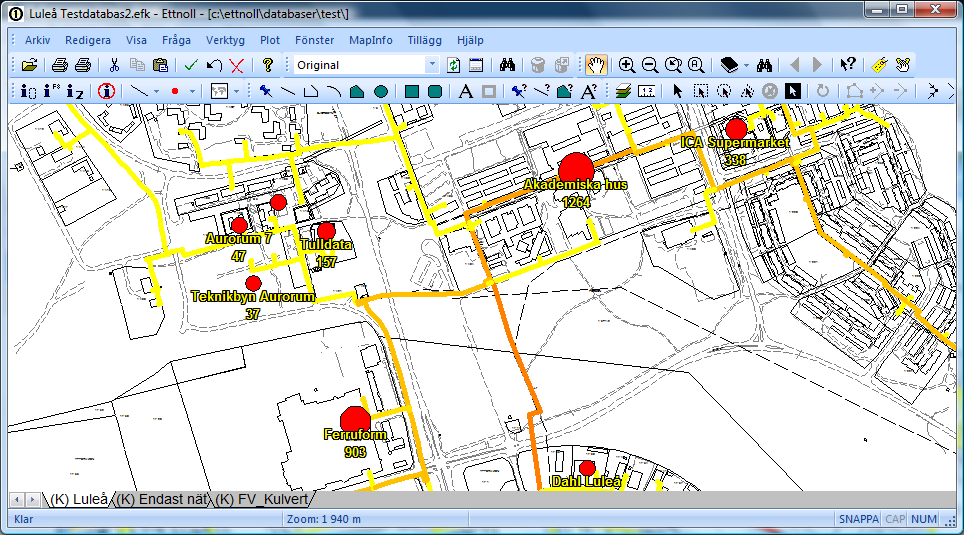This screenshot has height=535, width=965.
Task: Click the first printer icon
Action: 60,65
